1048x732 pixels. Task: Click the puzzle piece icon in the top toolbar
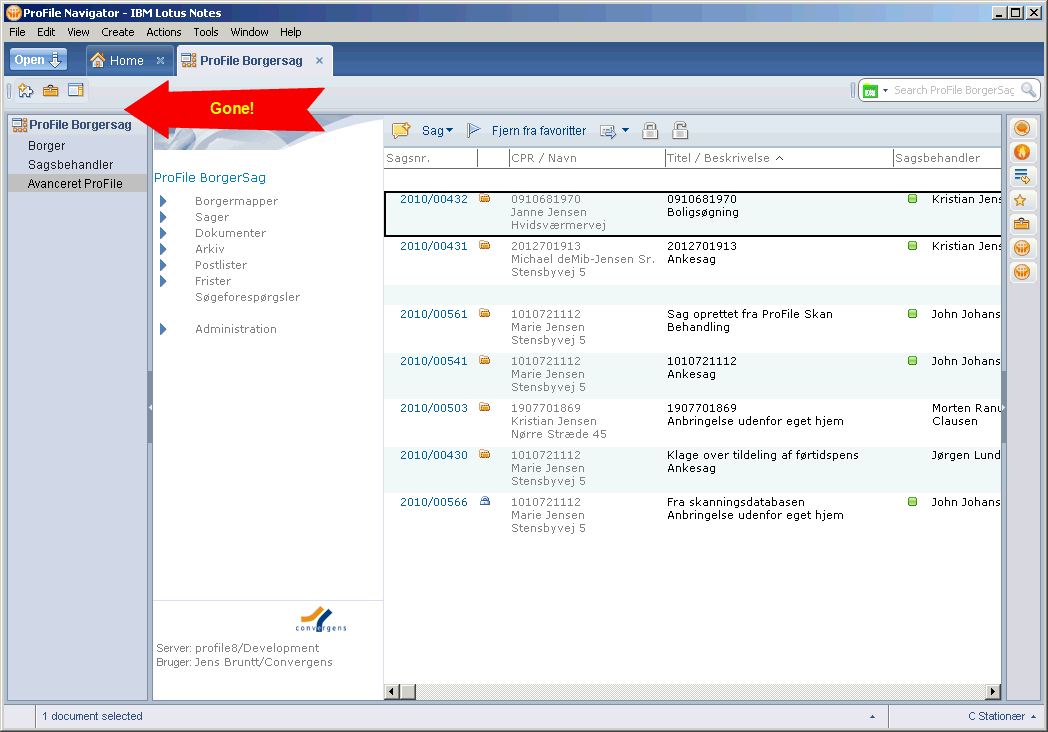click(x=25, y=91)
